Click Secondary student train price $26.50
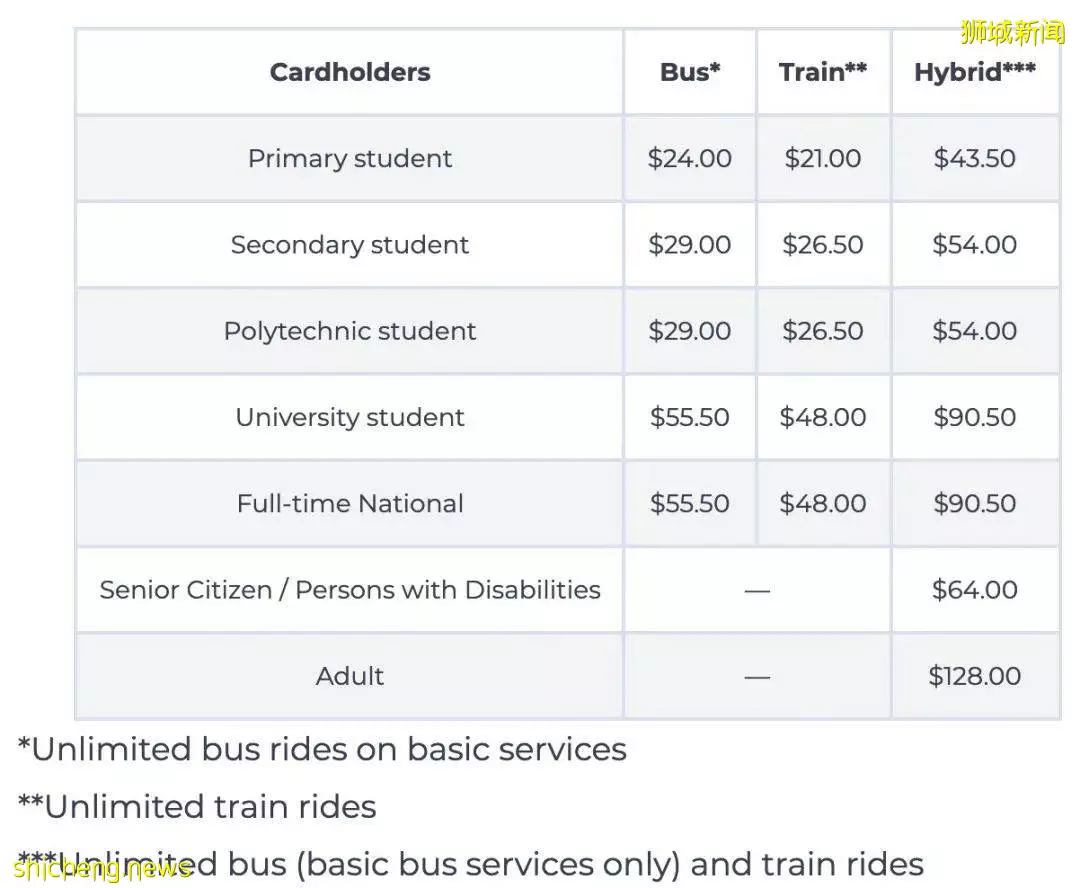The height and width of the screenshot is (888, 1080). pos(822,245)
